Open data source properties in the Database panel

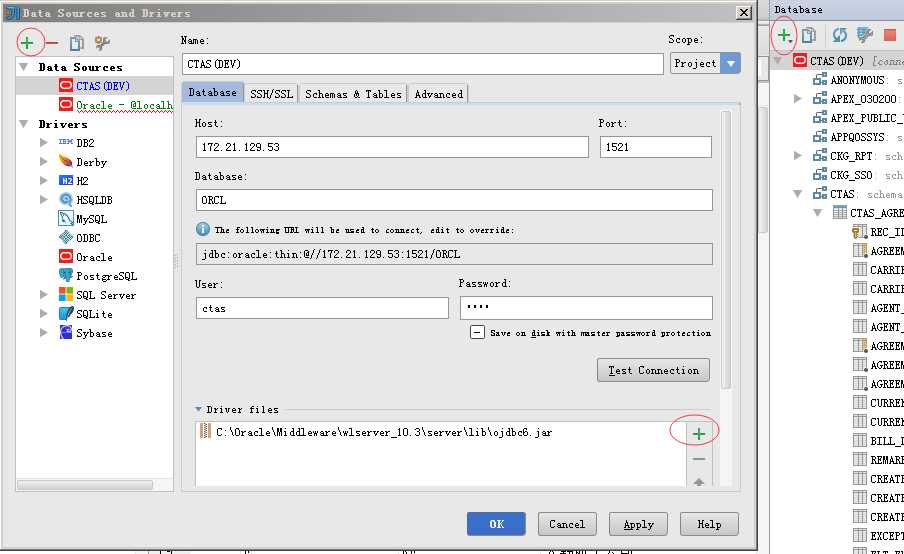click(864, 36)
